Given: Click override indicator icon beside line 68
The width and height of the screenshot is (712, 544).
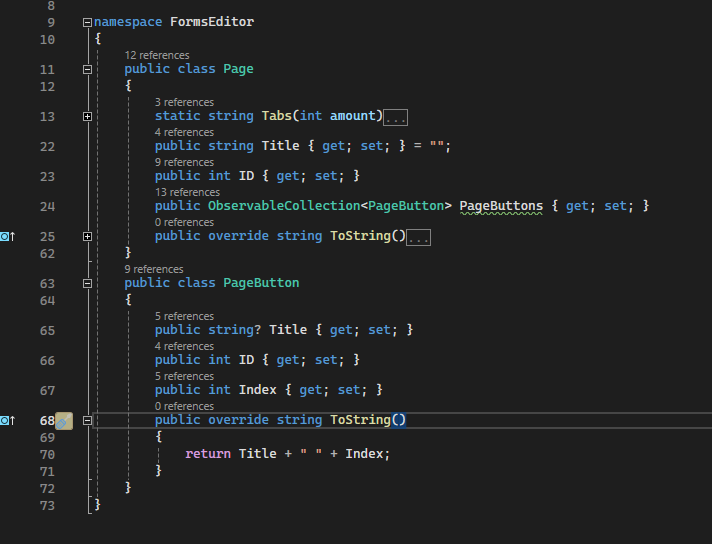Looking at the screenshot, I should coord(7,421).
